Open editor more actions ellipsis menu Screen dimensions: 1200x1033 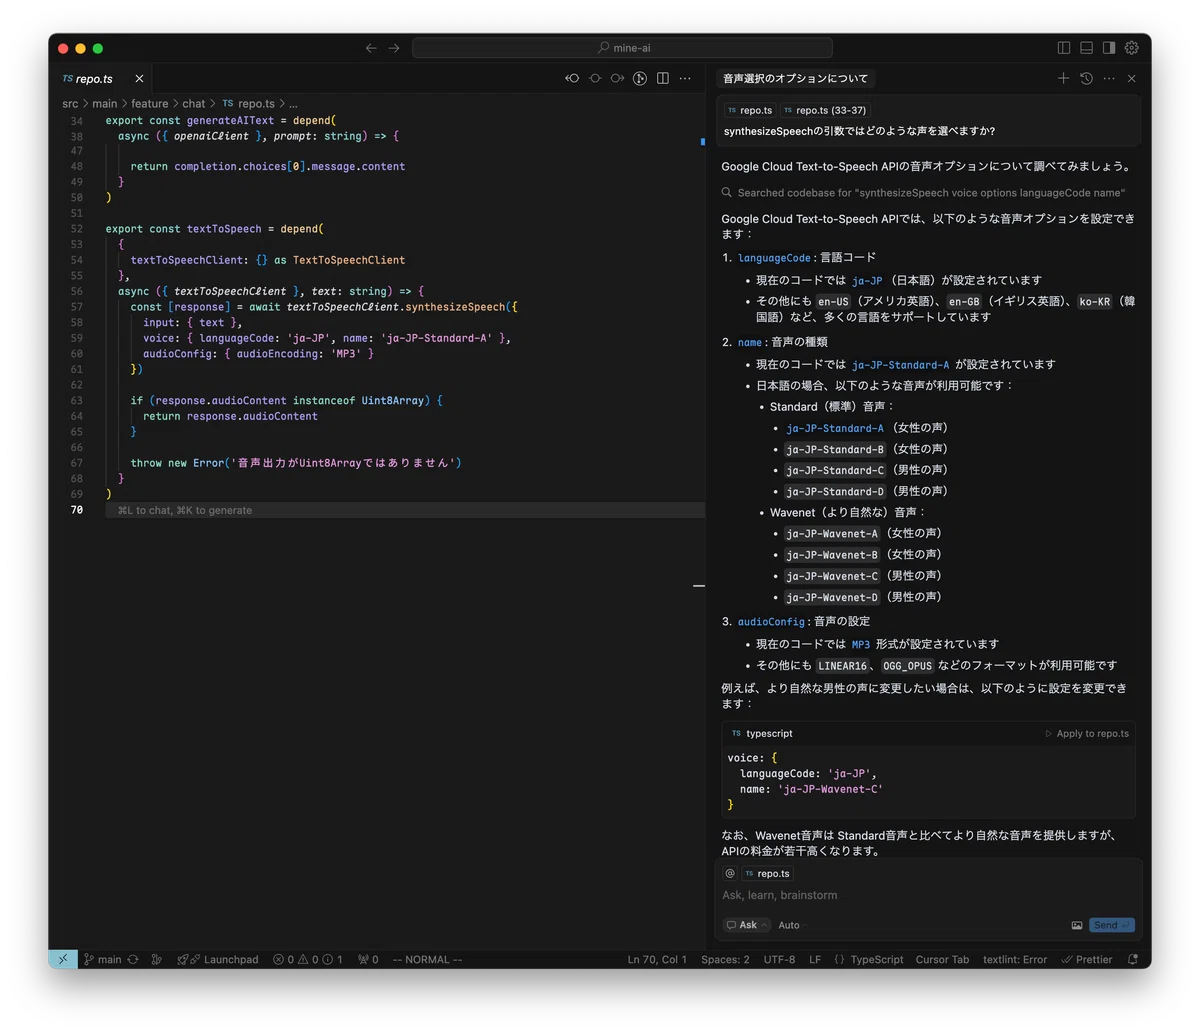point(685,78)
